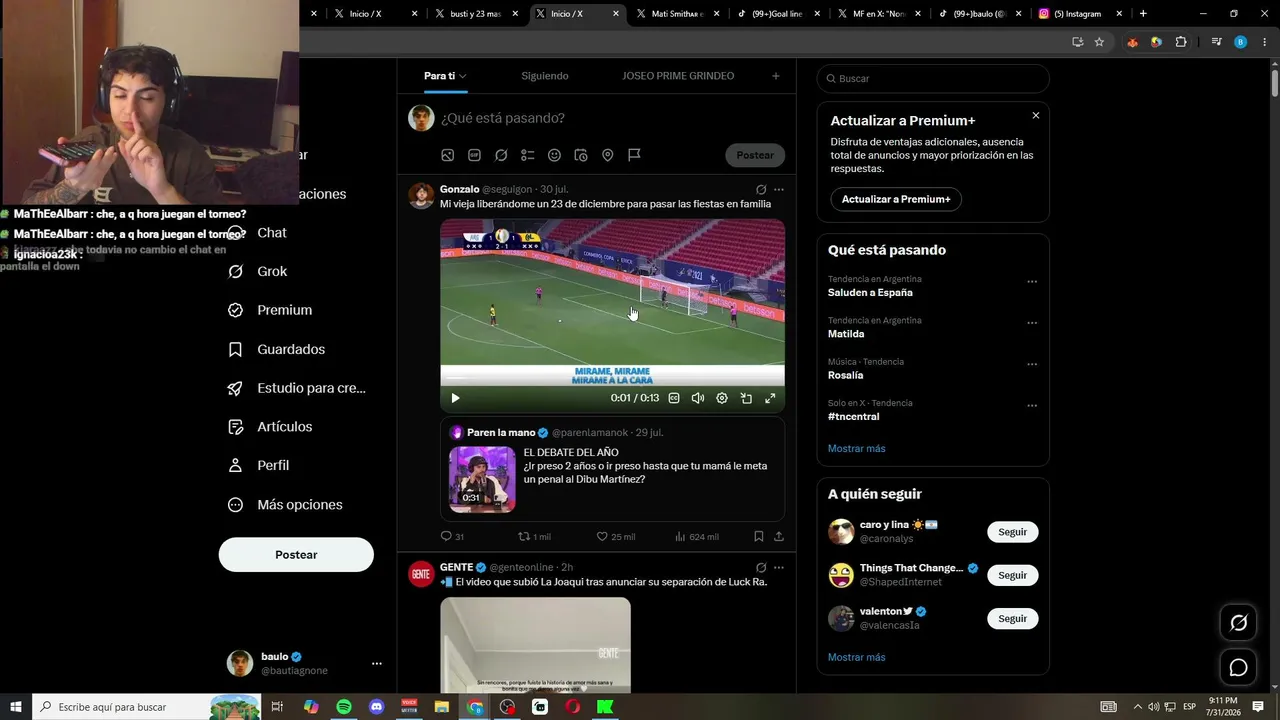Follow Things That Change account
This screenshot has width=1280, height=720.
[x=1012, y=575]
